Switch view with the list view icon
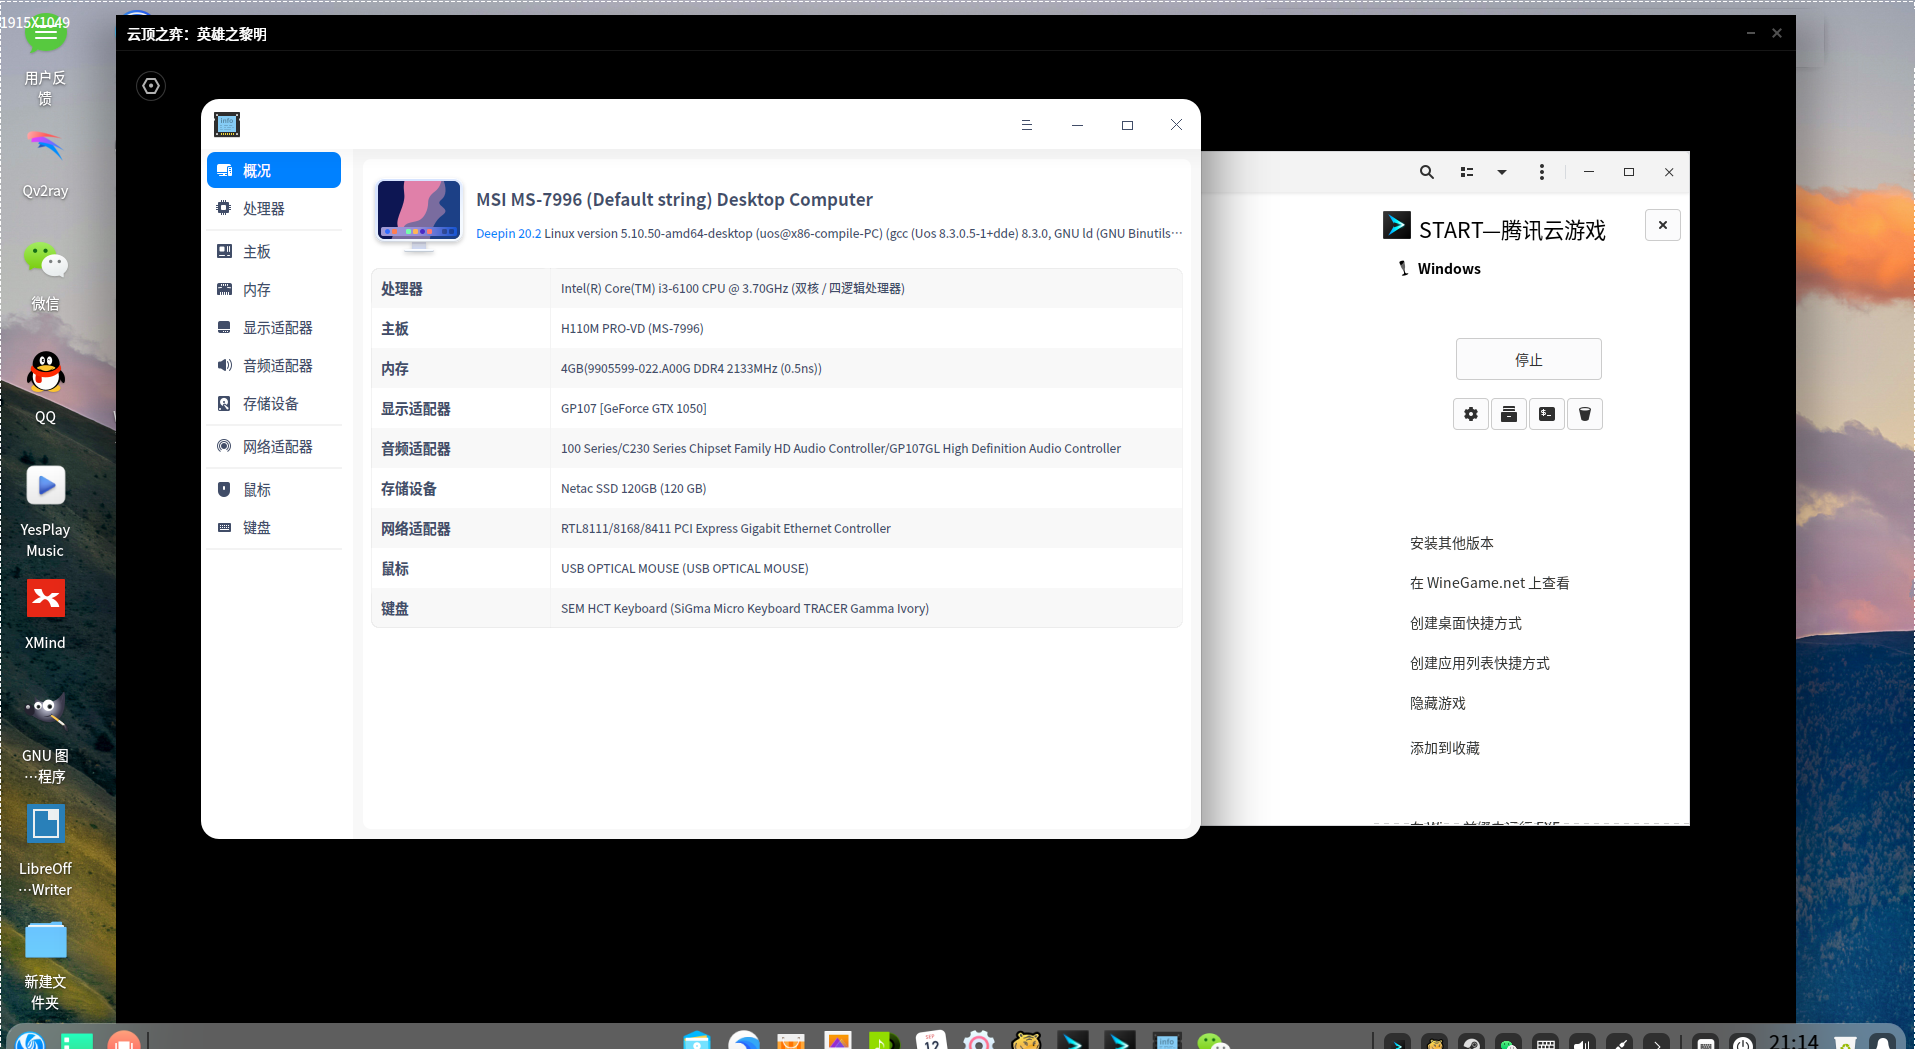This screenshot has width=1915, height=1049. click(x=1467, y=172)
